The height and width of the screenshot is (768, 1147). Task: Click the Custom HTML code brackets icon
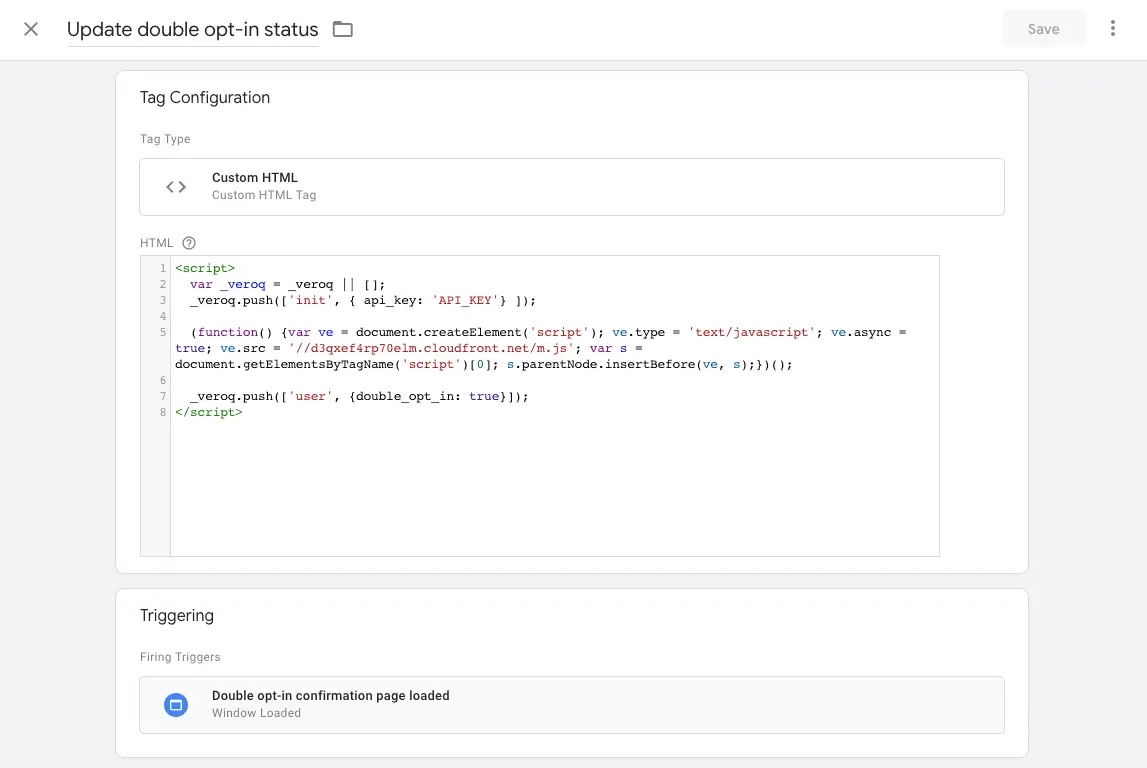click(x=175, y=186)
